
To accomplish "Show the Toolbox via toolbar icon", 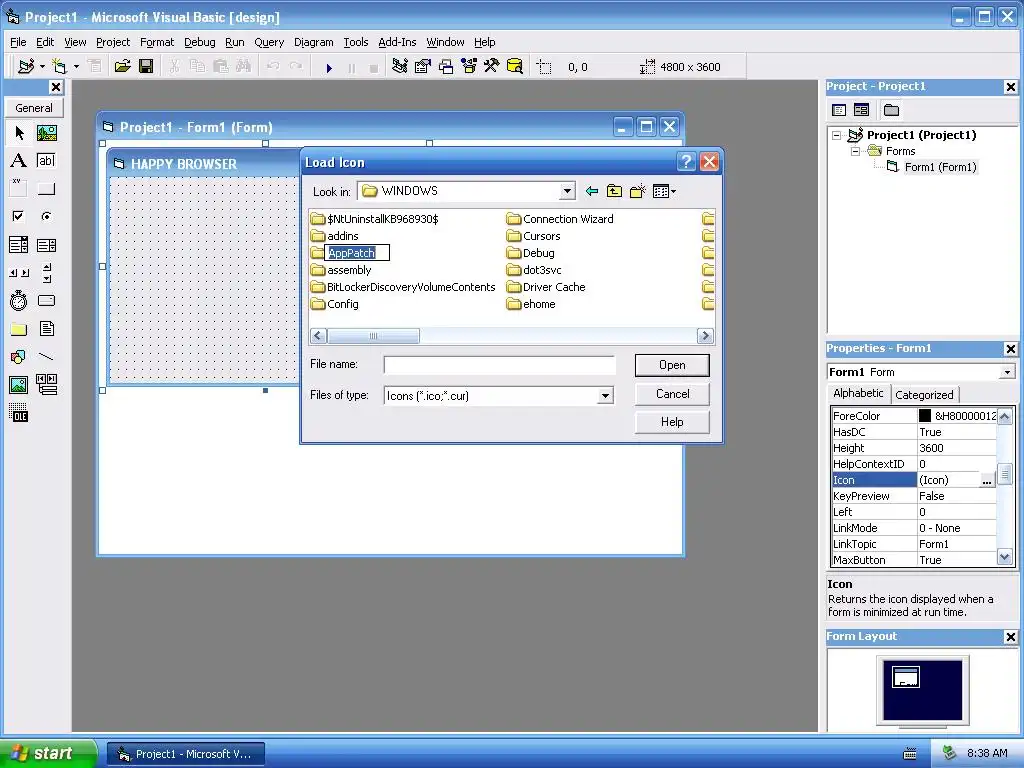I will point(492,67).
